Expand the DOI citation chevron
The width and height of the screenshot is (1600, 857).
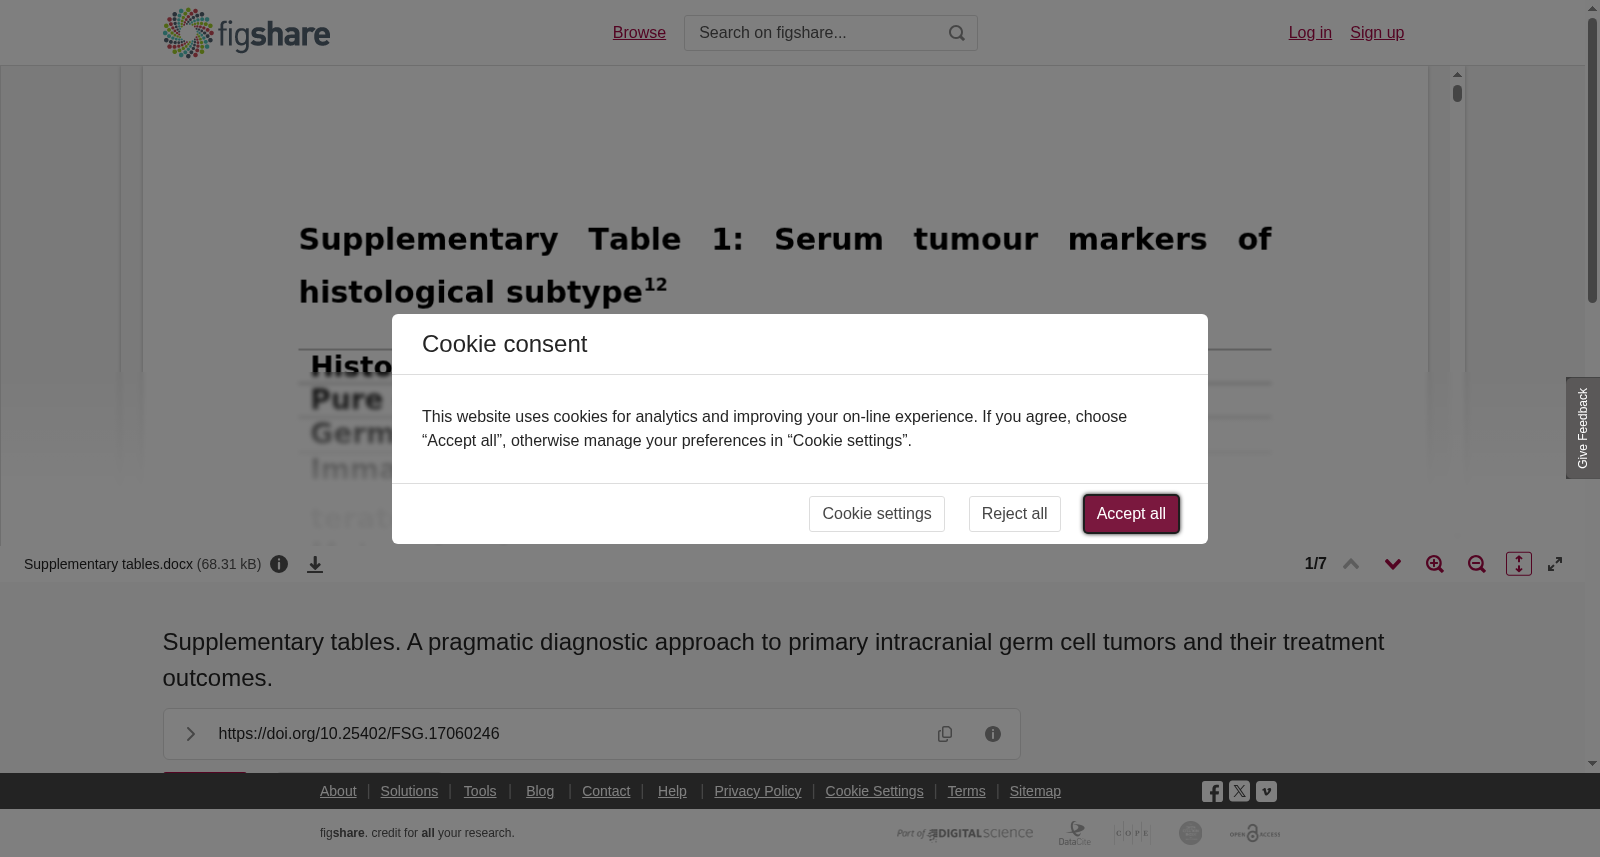tap(190, 734)
